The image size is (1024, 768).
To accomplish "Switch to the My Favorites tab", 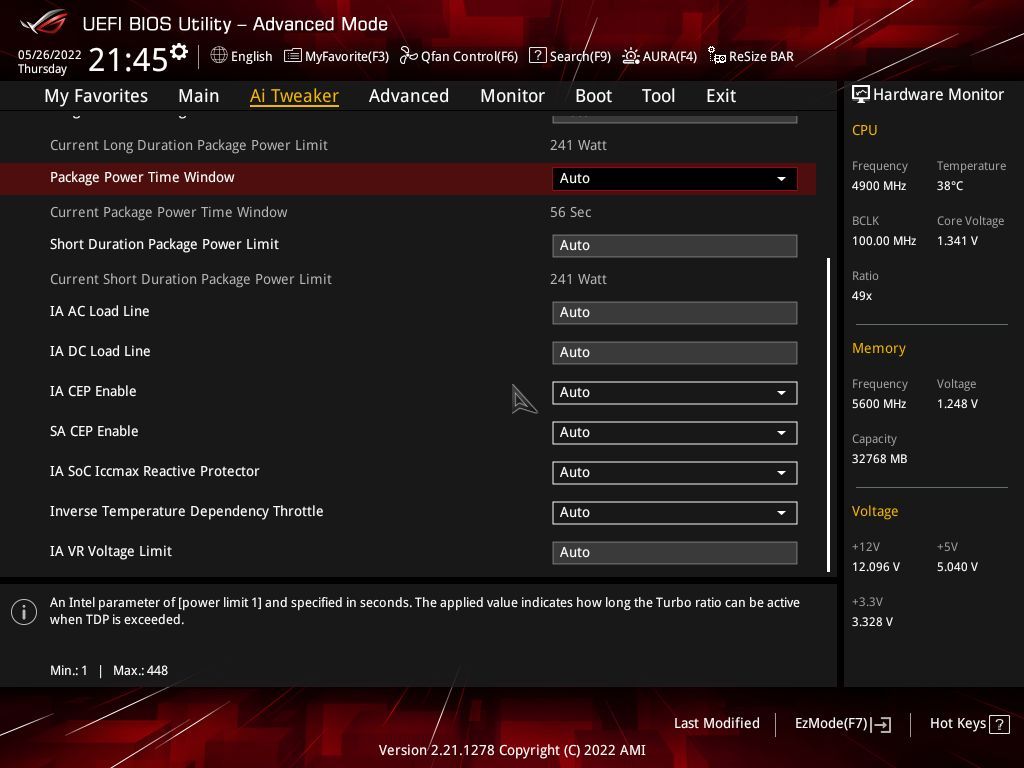I will [x=96, y=96].
